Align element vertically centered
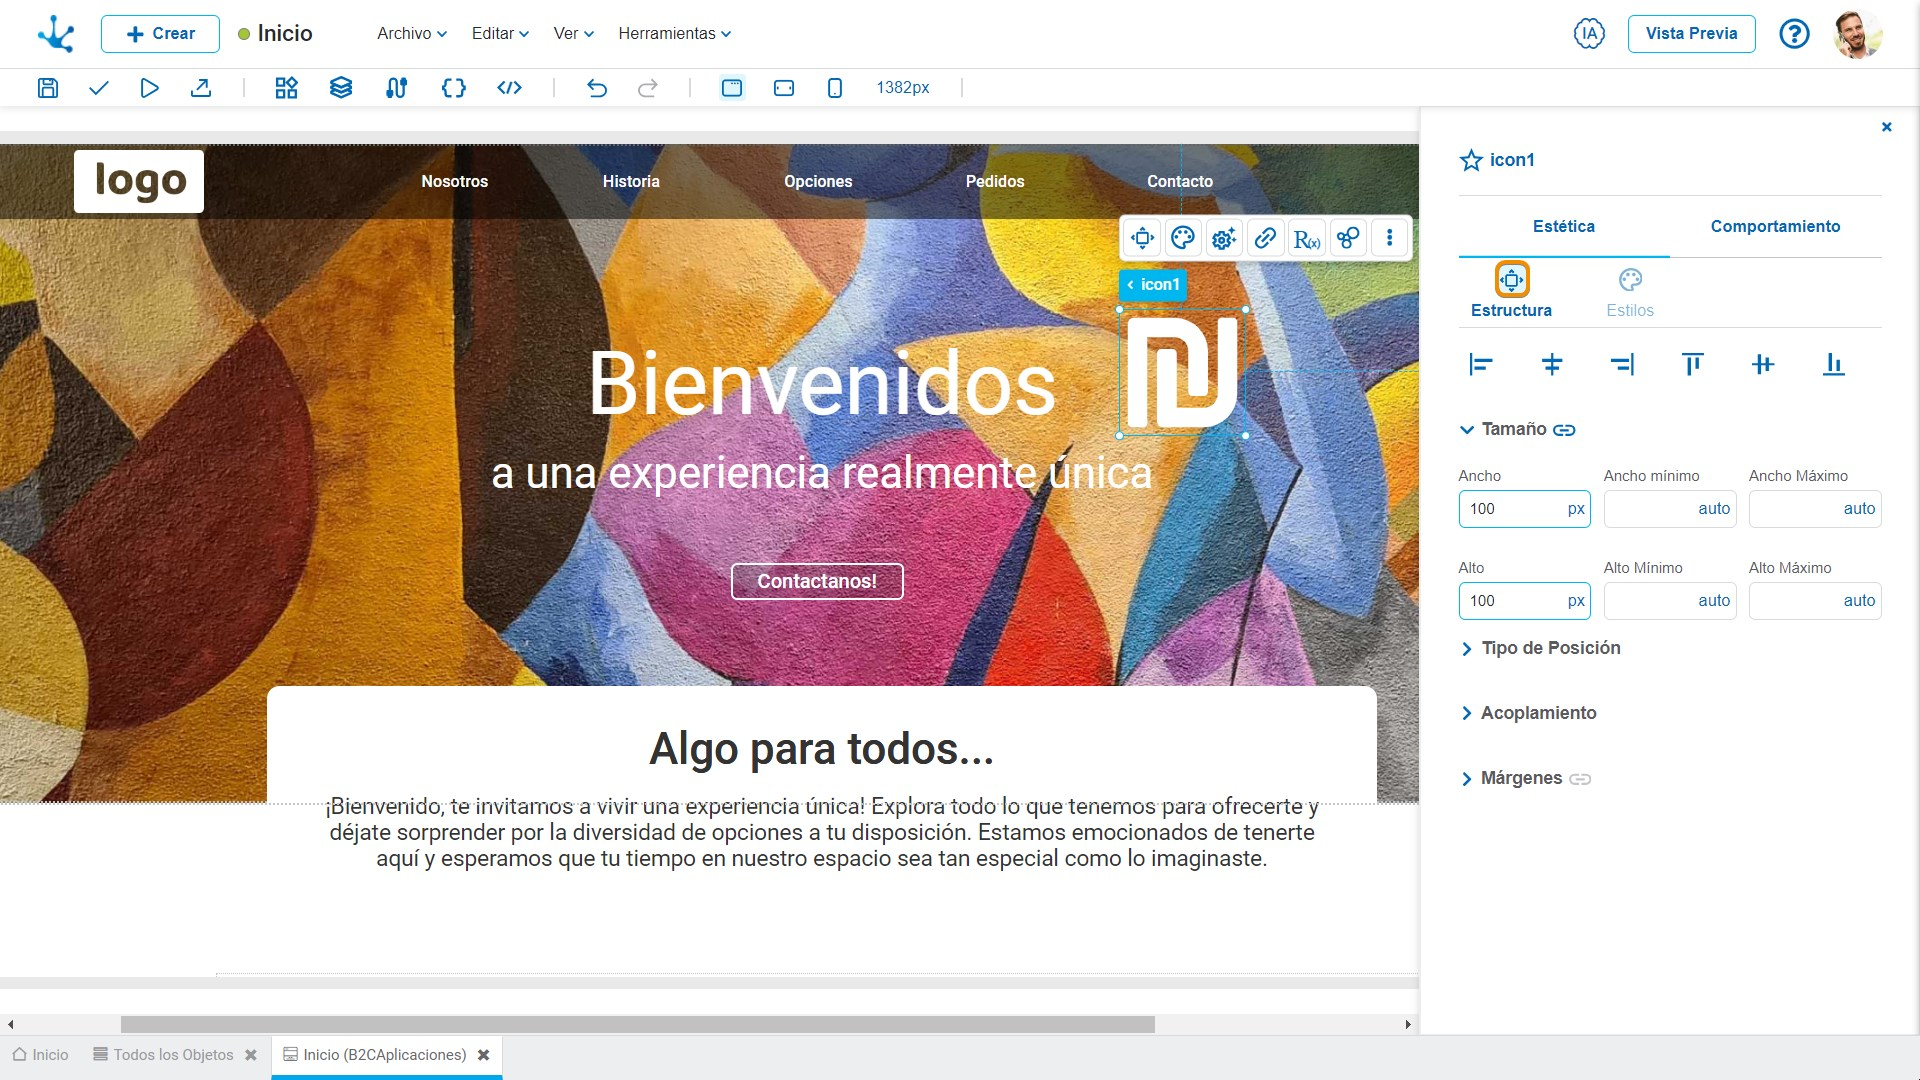 tap(1763, 365)
